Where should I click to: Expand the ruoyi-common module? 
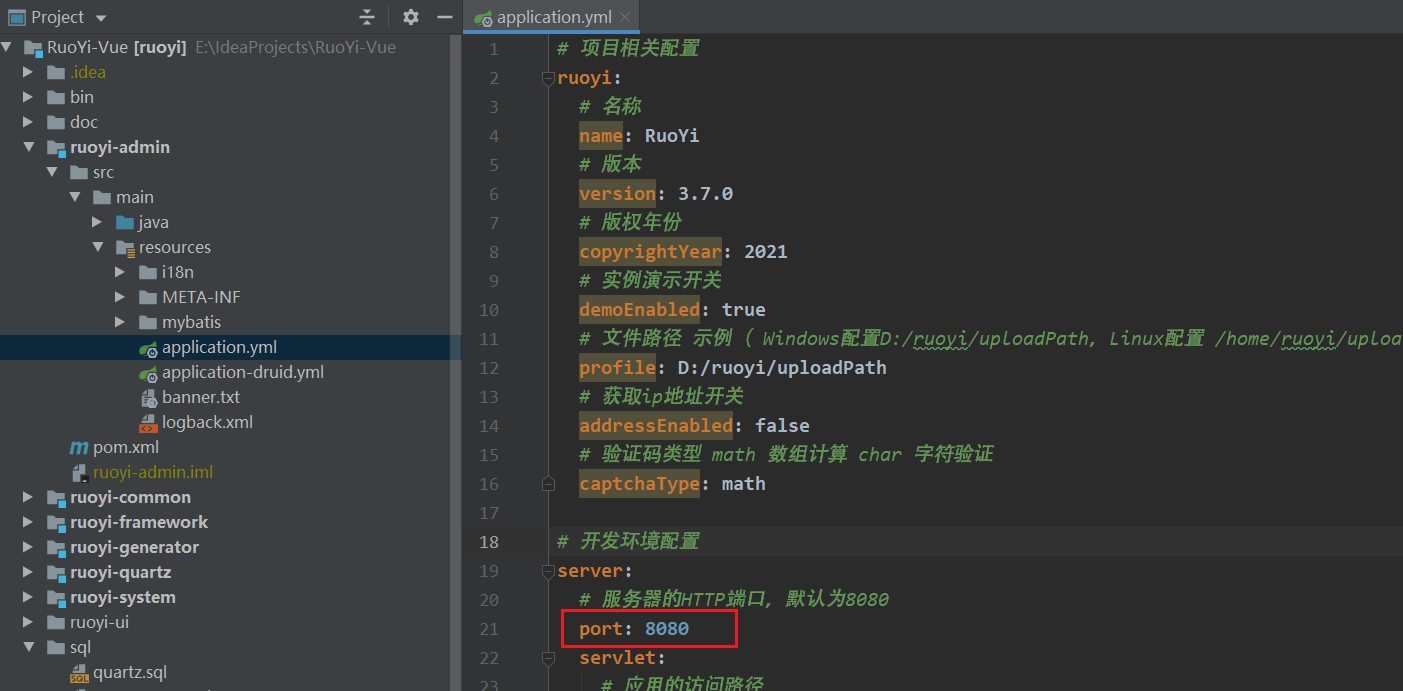[x=29, y=497]
